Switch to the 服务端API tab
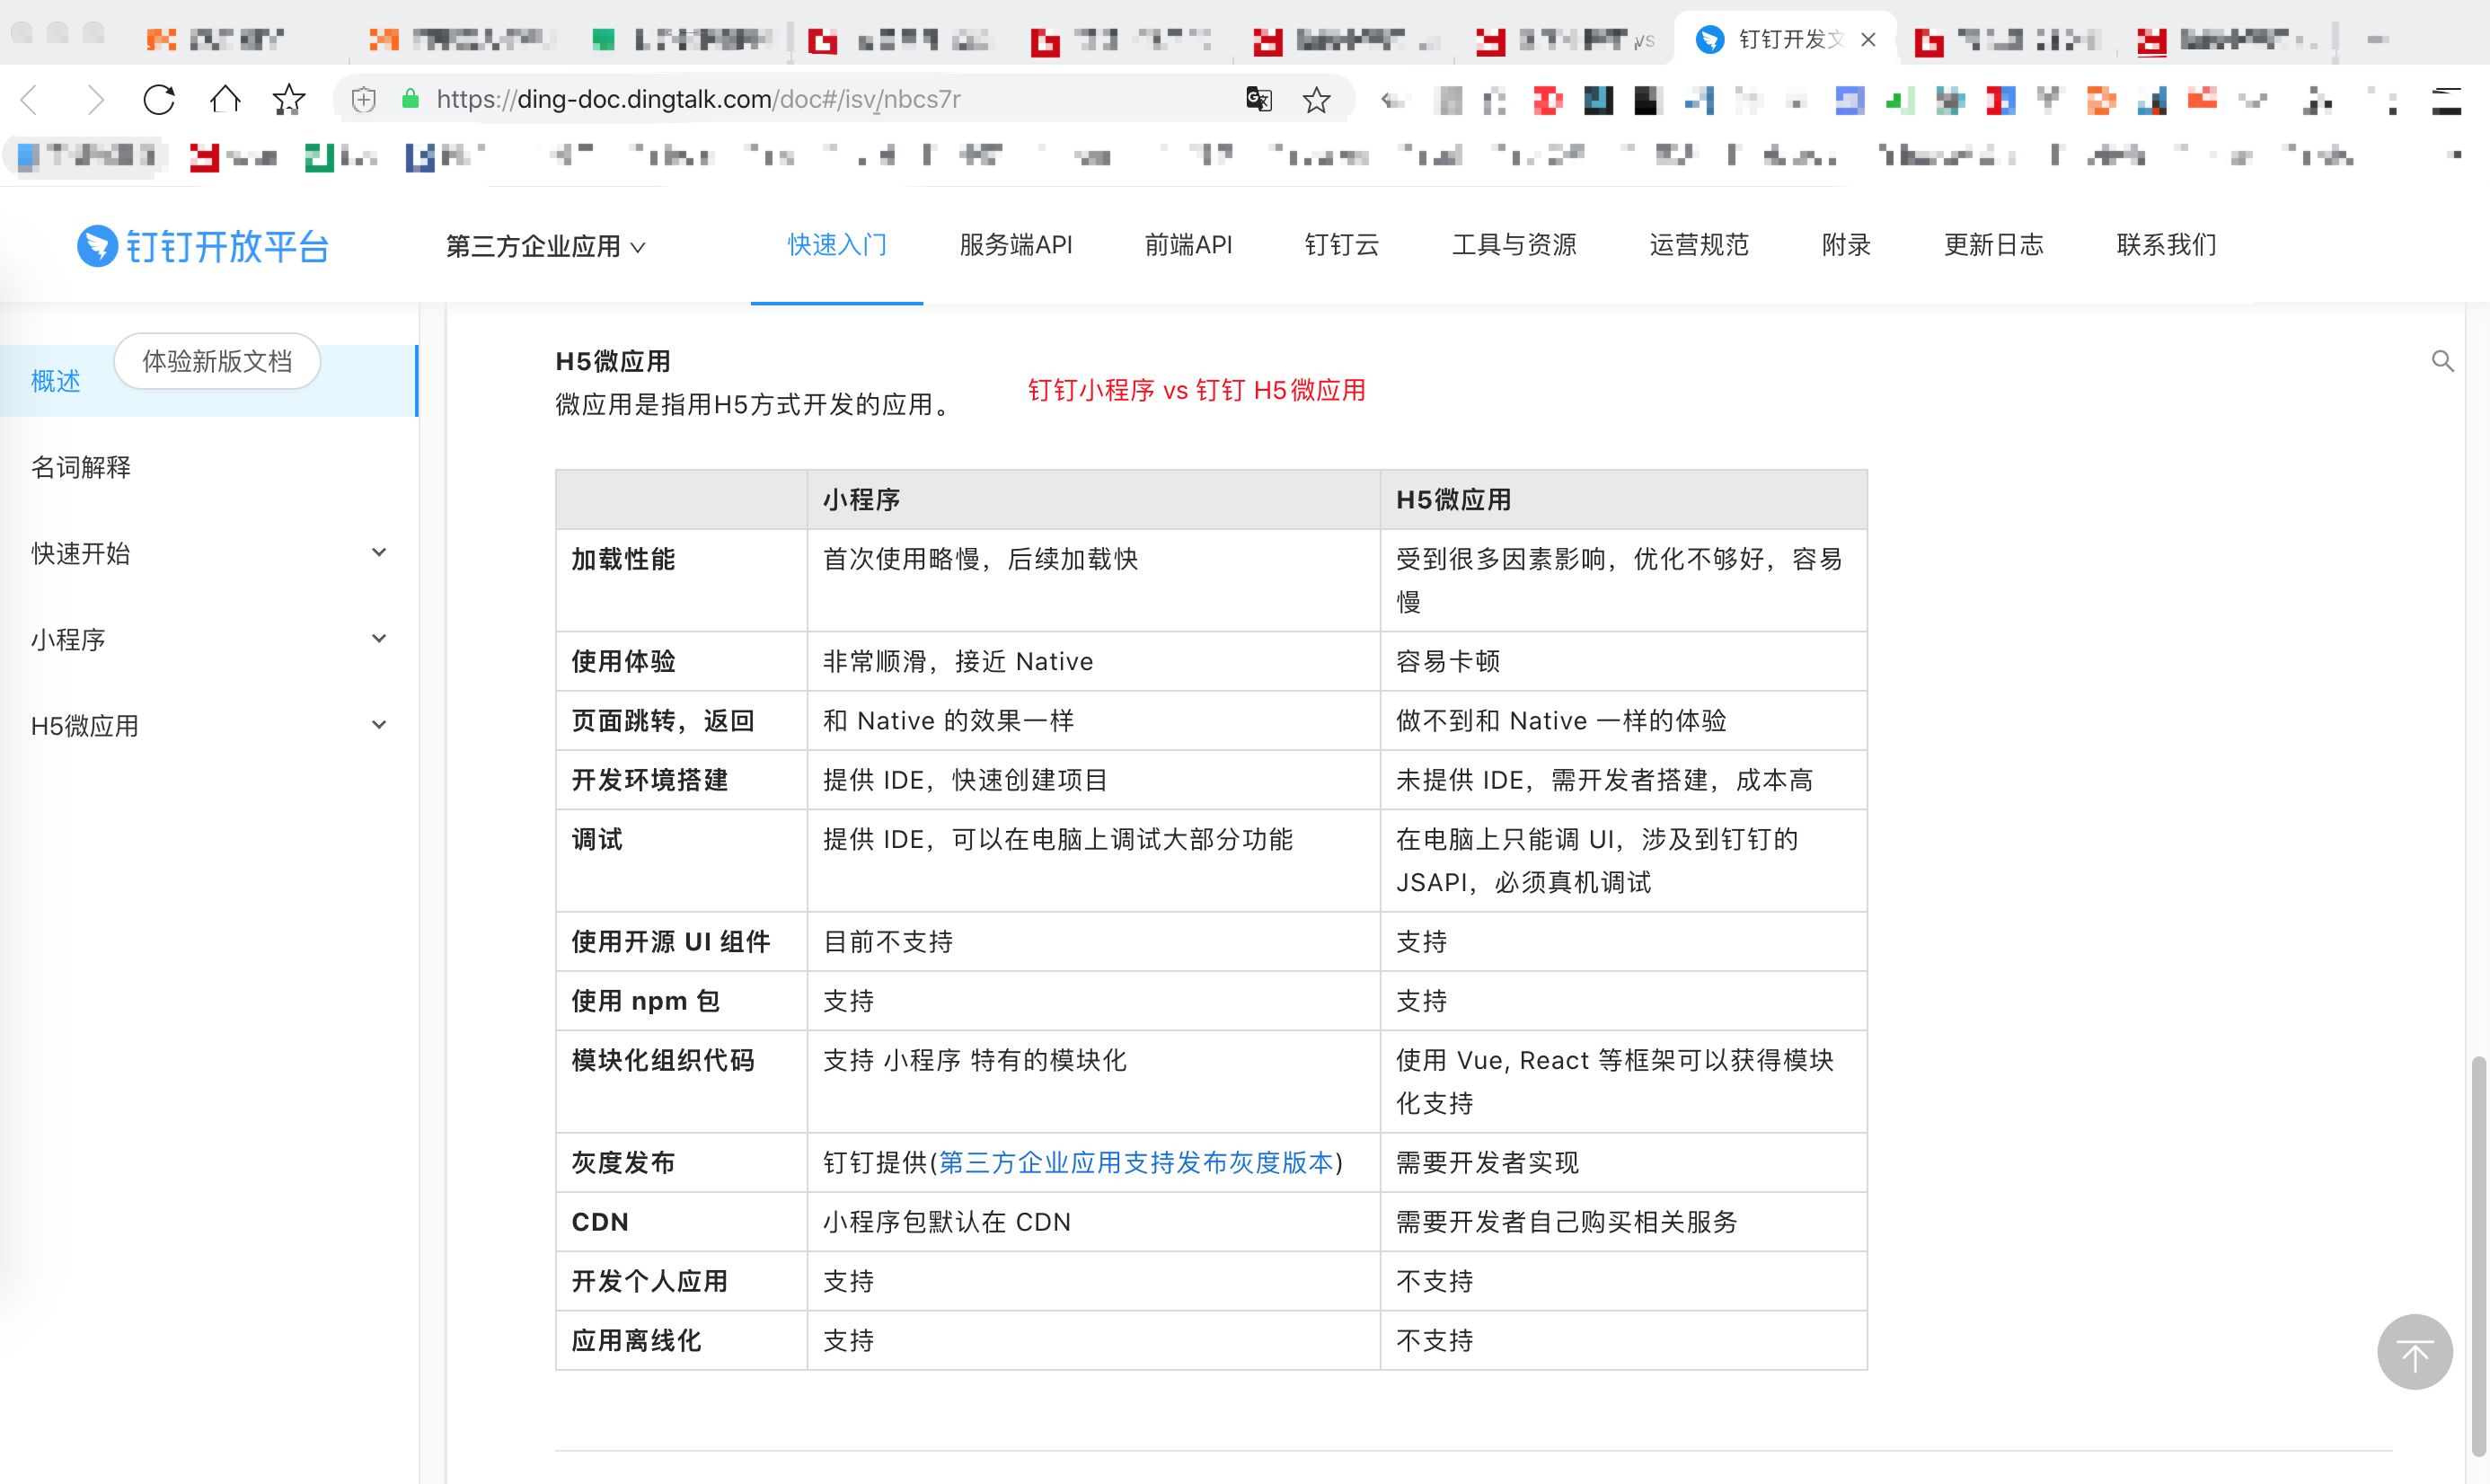 pos(1015,245)
